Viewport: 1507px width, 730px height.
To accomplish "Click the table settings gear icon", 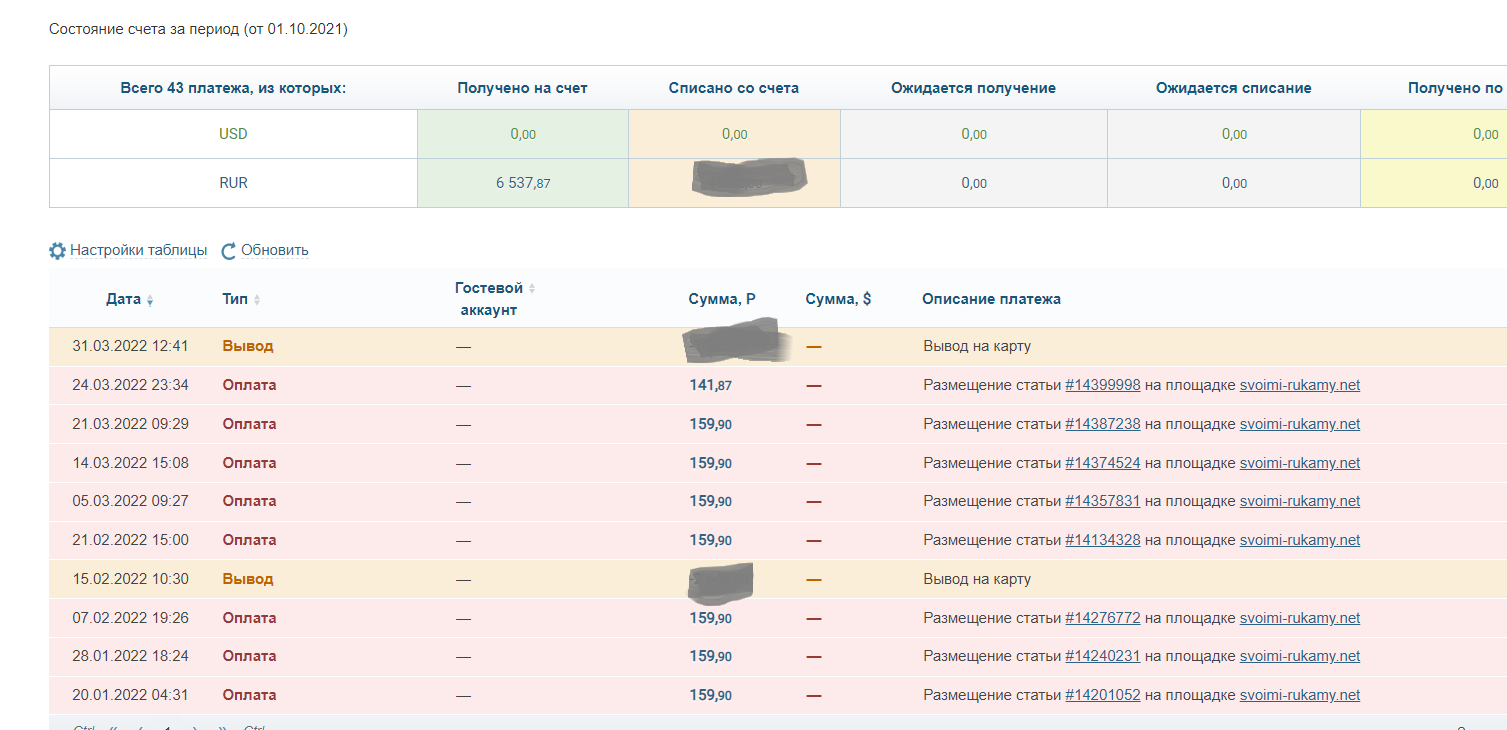I will click(57, 251).
